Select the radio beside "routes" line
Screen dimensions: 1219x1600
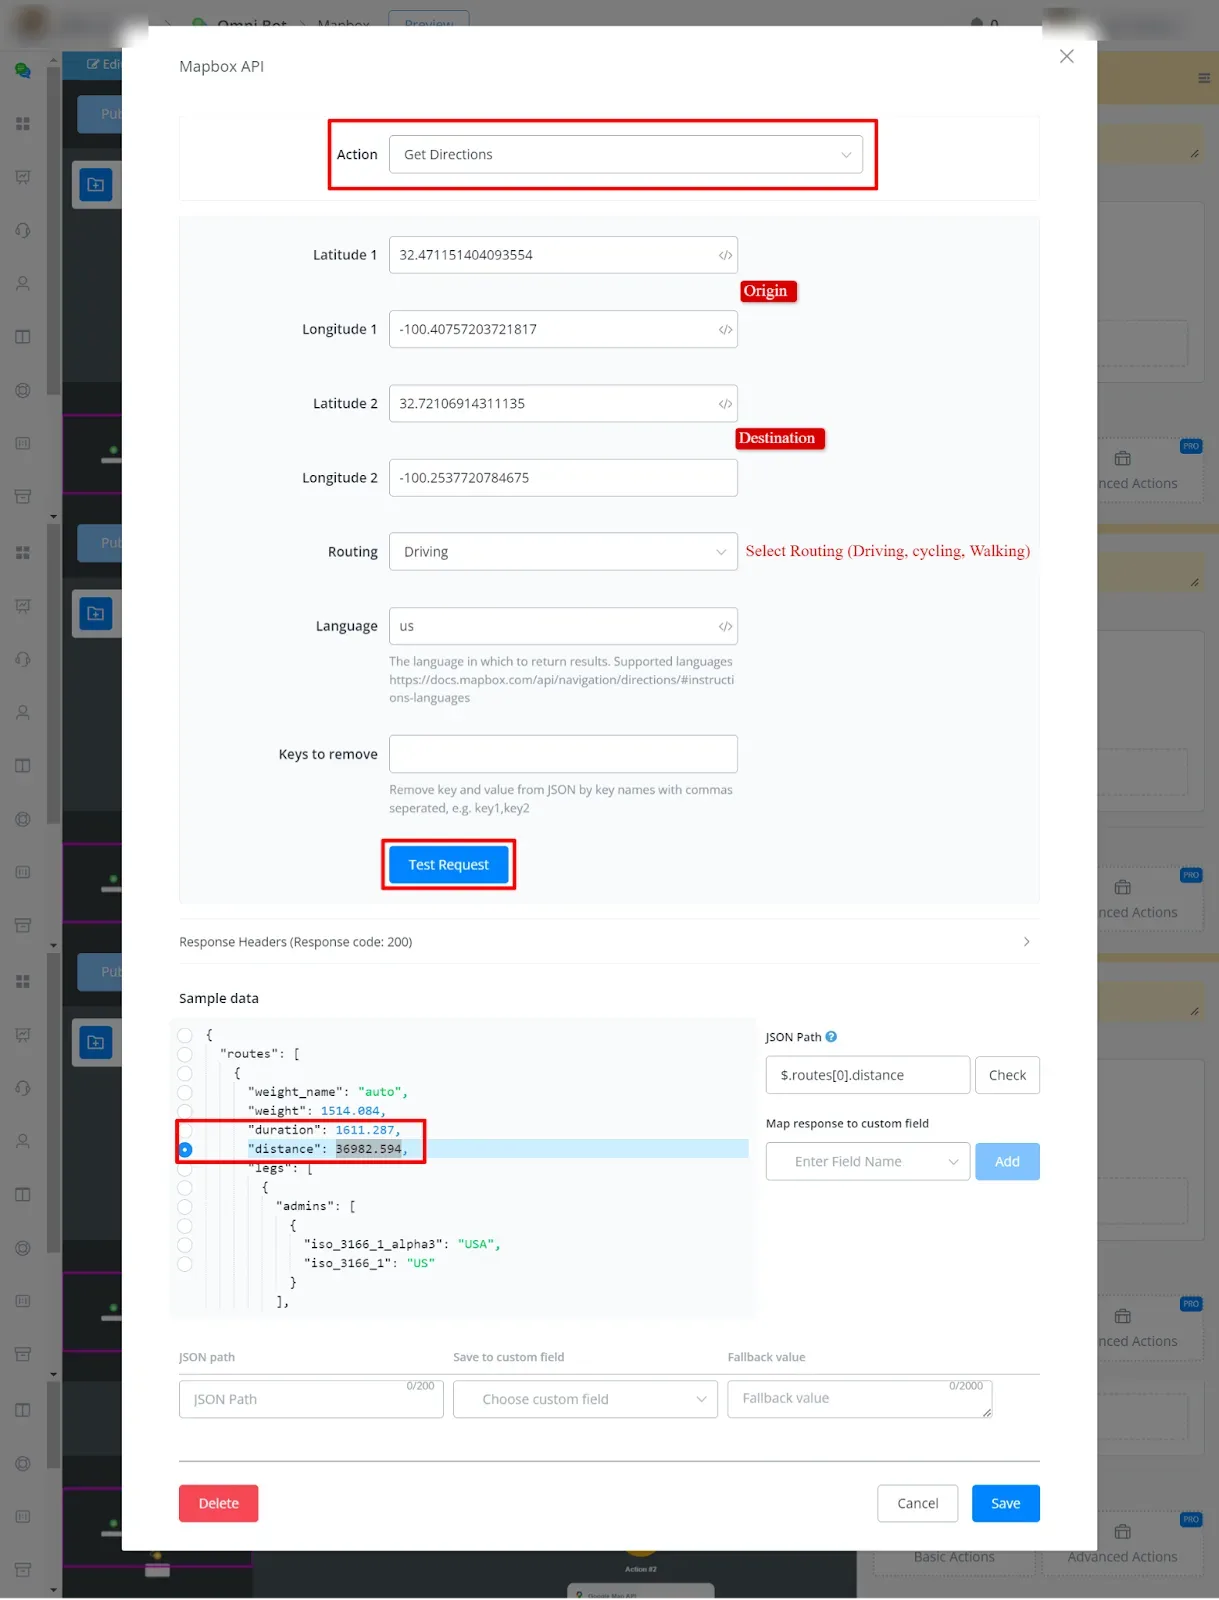pos(185,1054)
